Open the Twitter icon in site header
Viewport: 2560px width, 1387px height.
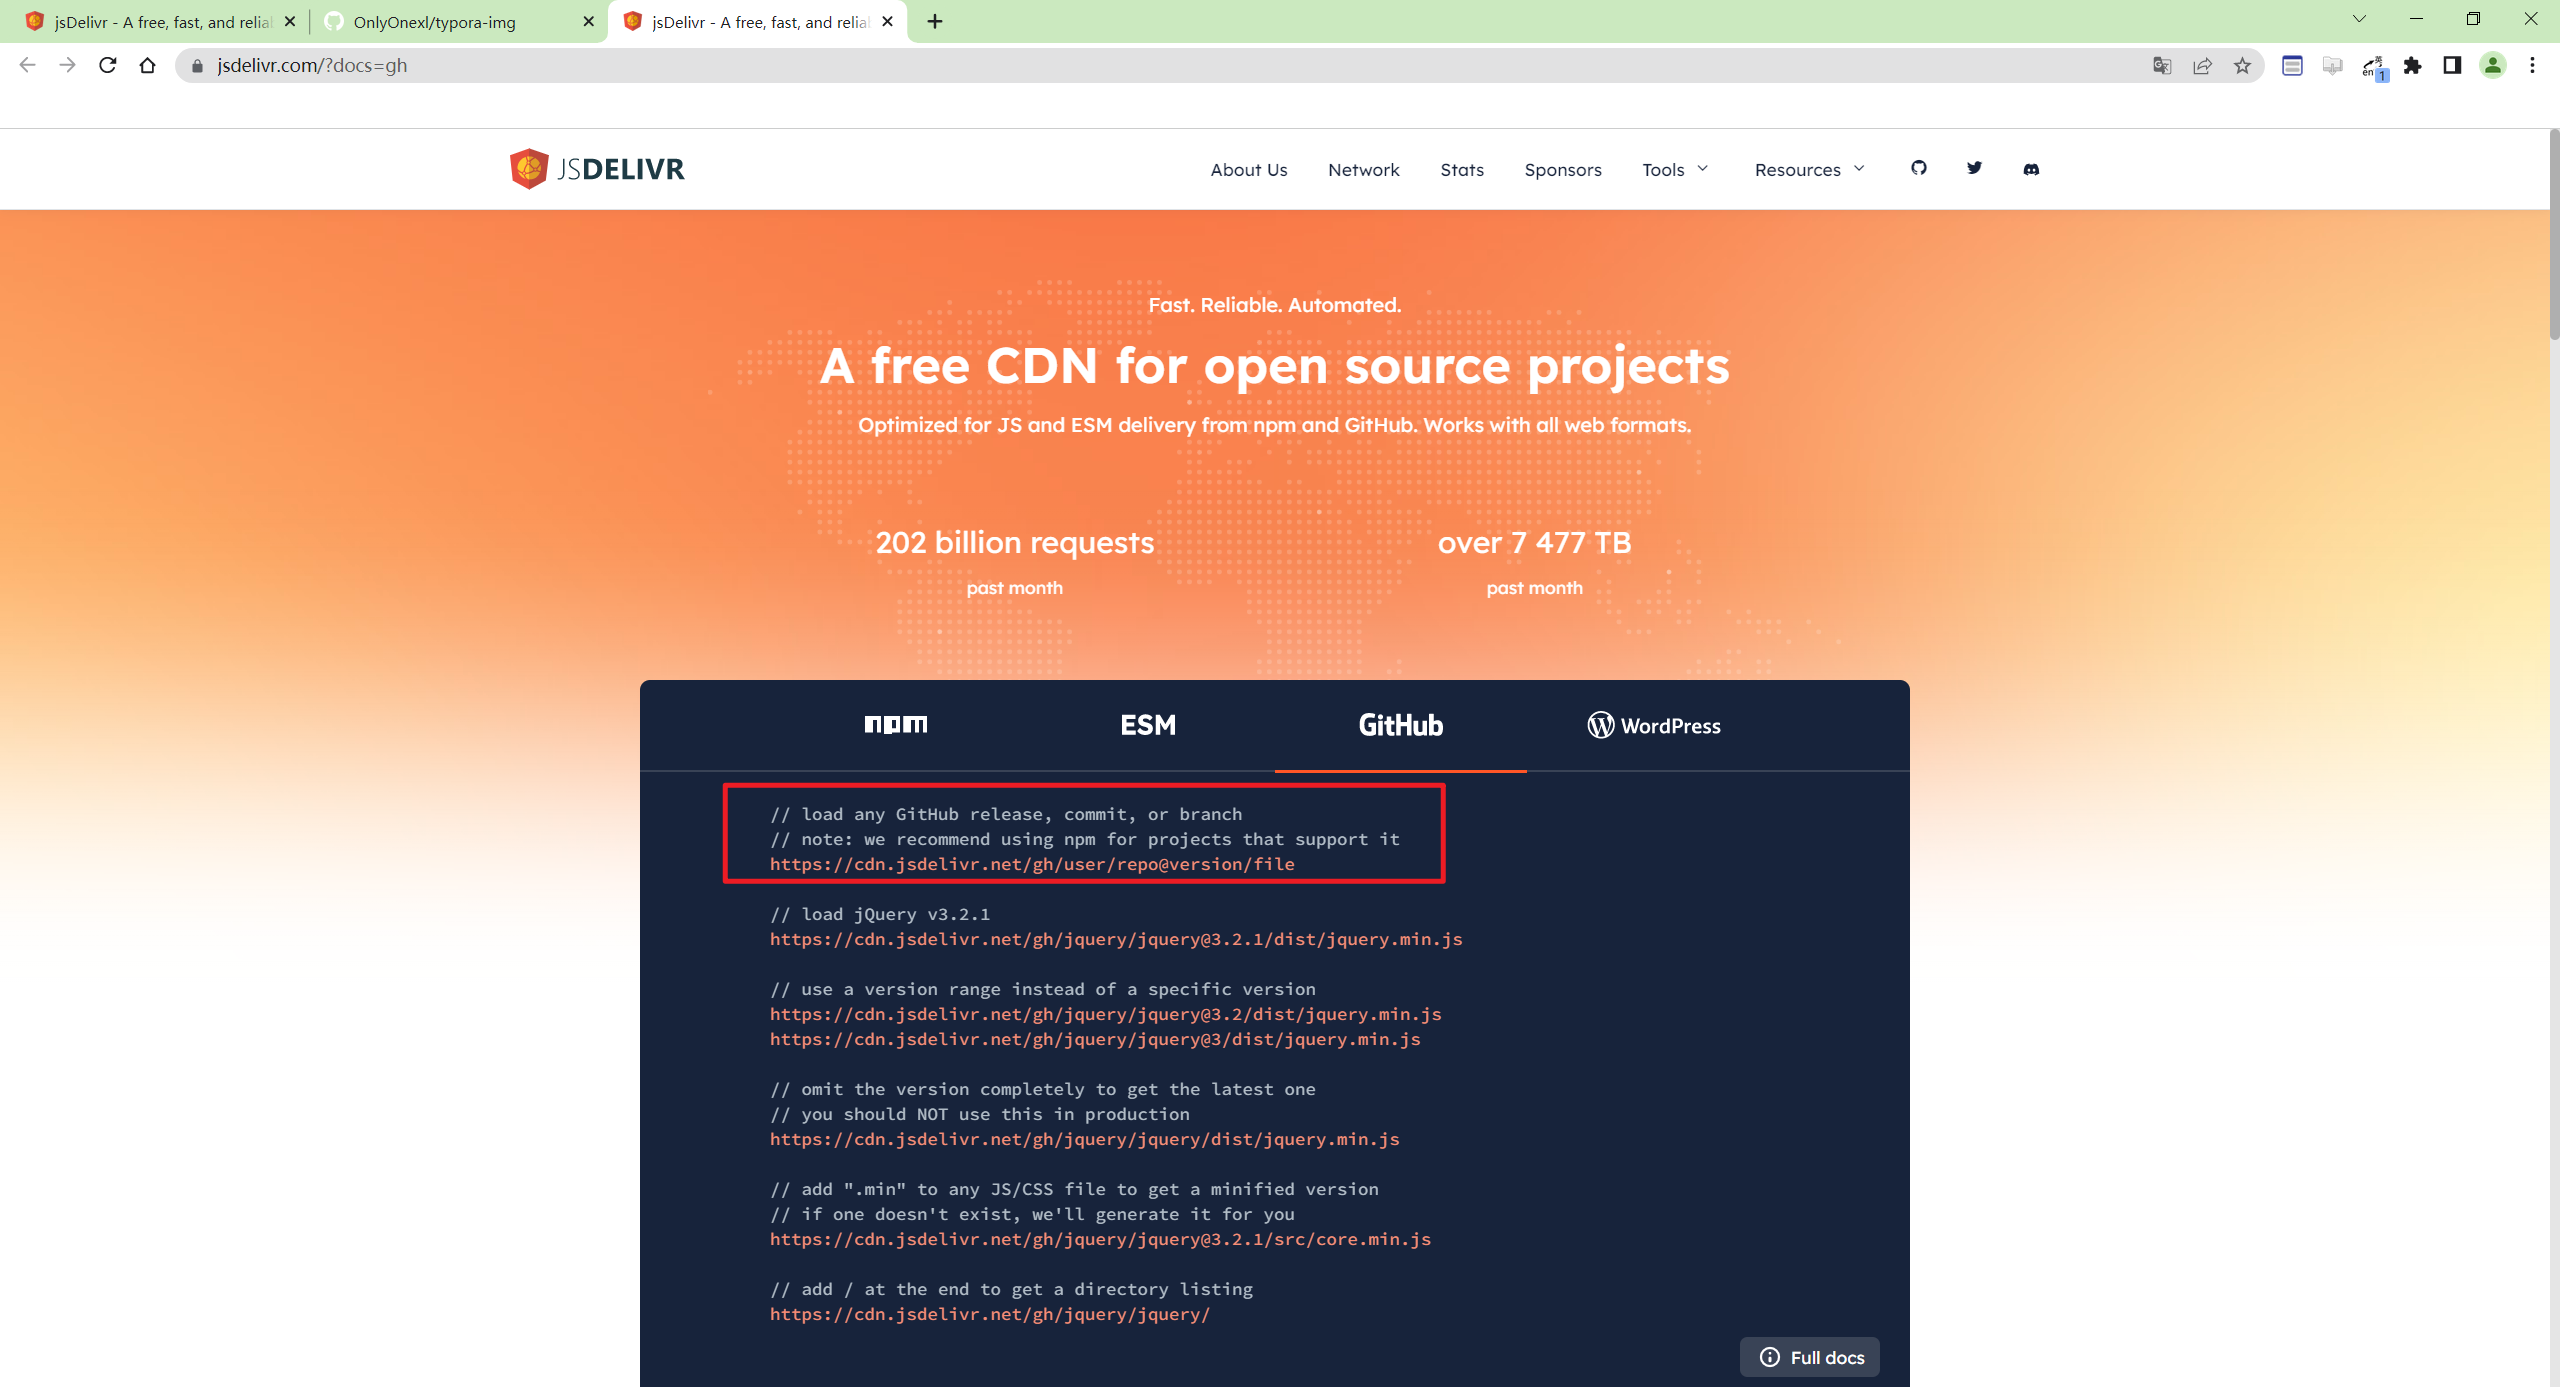[1974, 168]
